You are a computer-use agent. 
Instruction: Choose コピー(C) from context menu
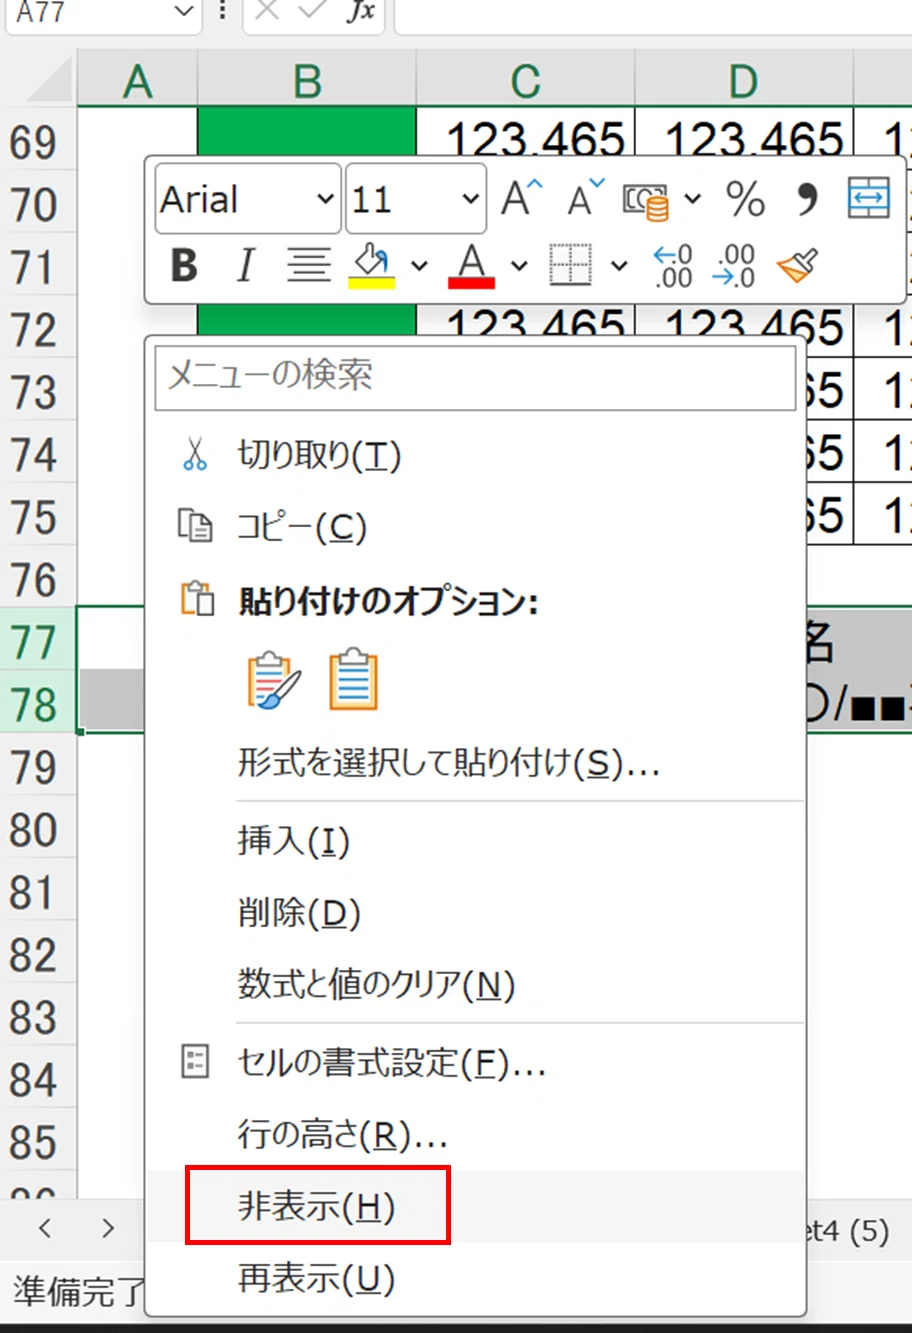coord(476,527)
